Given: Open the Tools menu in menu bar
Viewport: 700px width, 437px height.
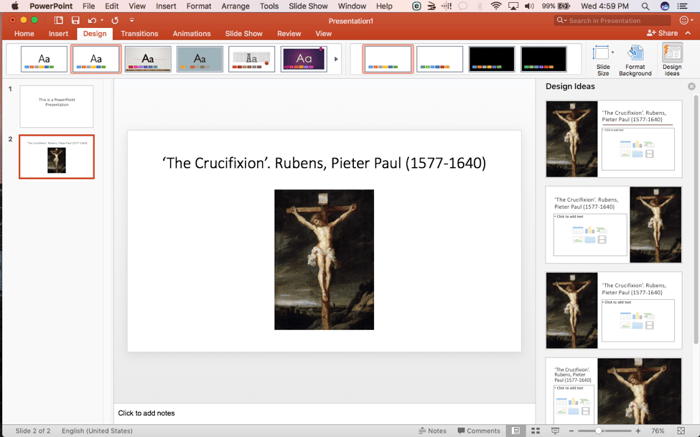Looking at the screenshot, I should pos(269,6).
